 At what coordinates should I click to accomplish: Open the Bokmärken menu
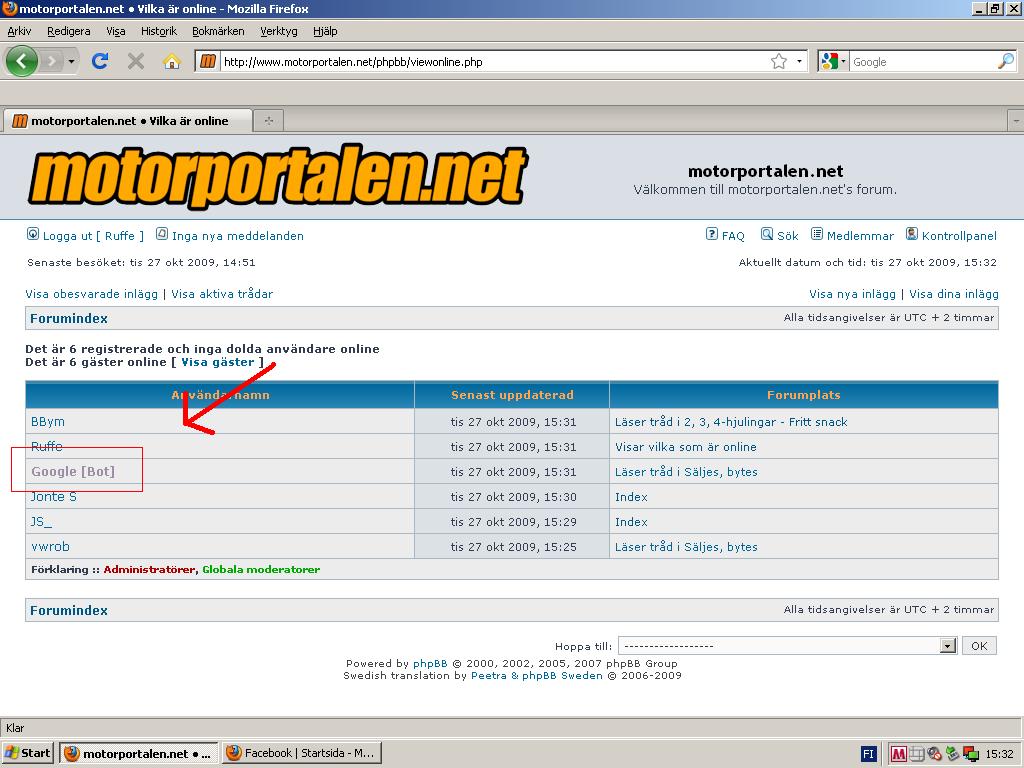click(x=218, y=31)
